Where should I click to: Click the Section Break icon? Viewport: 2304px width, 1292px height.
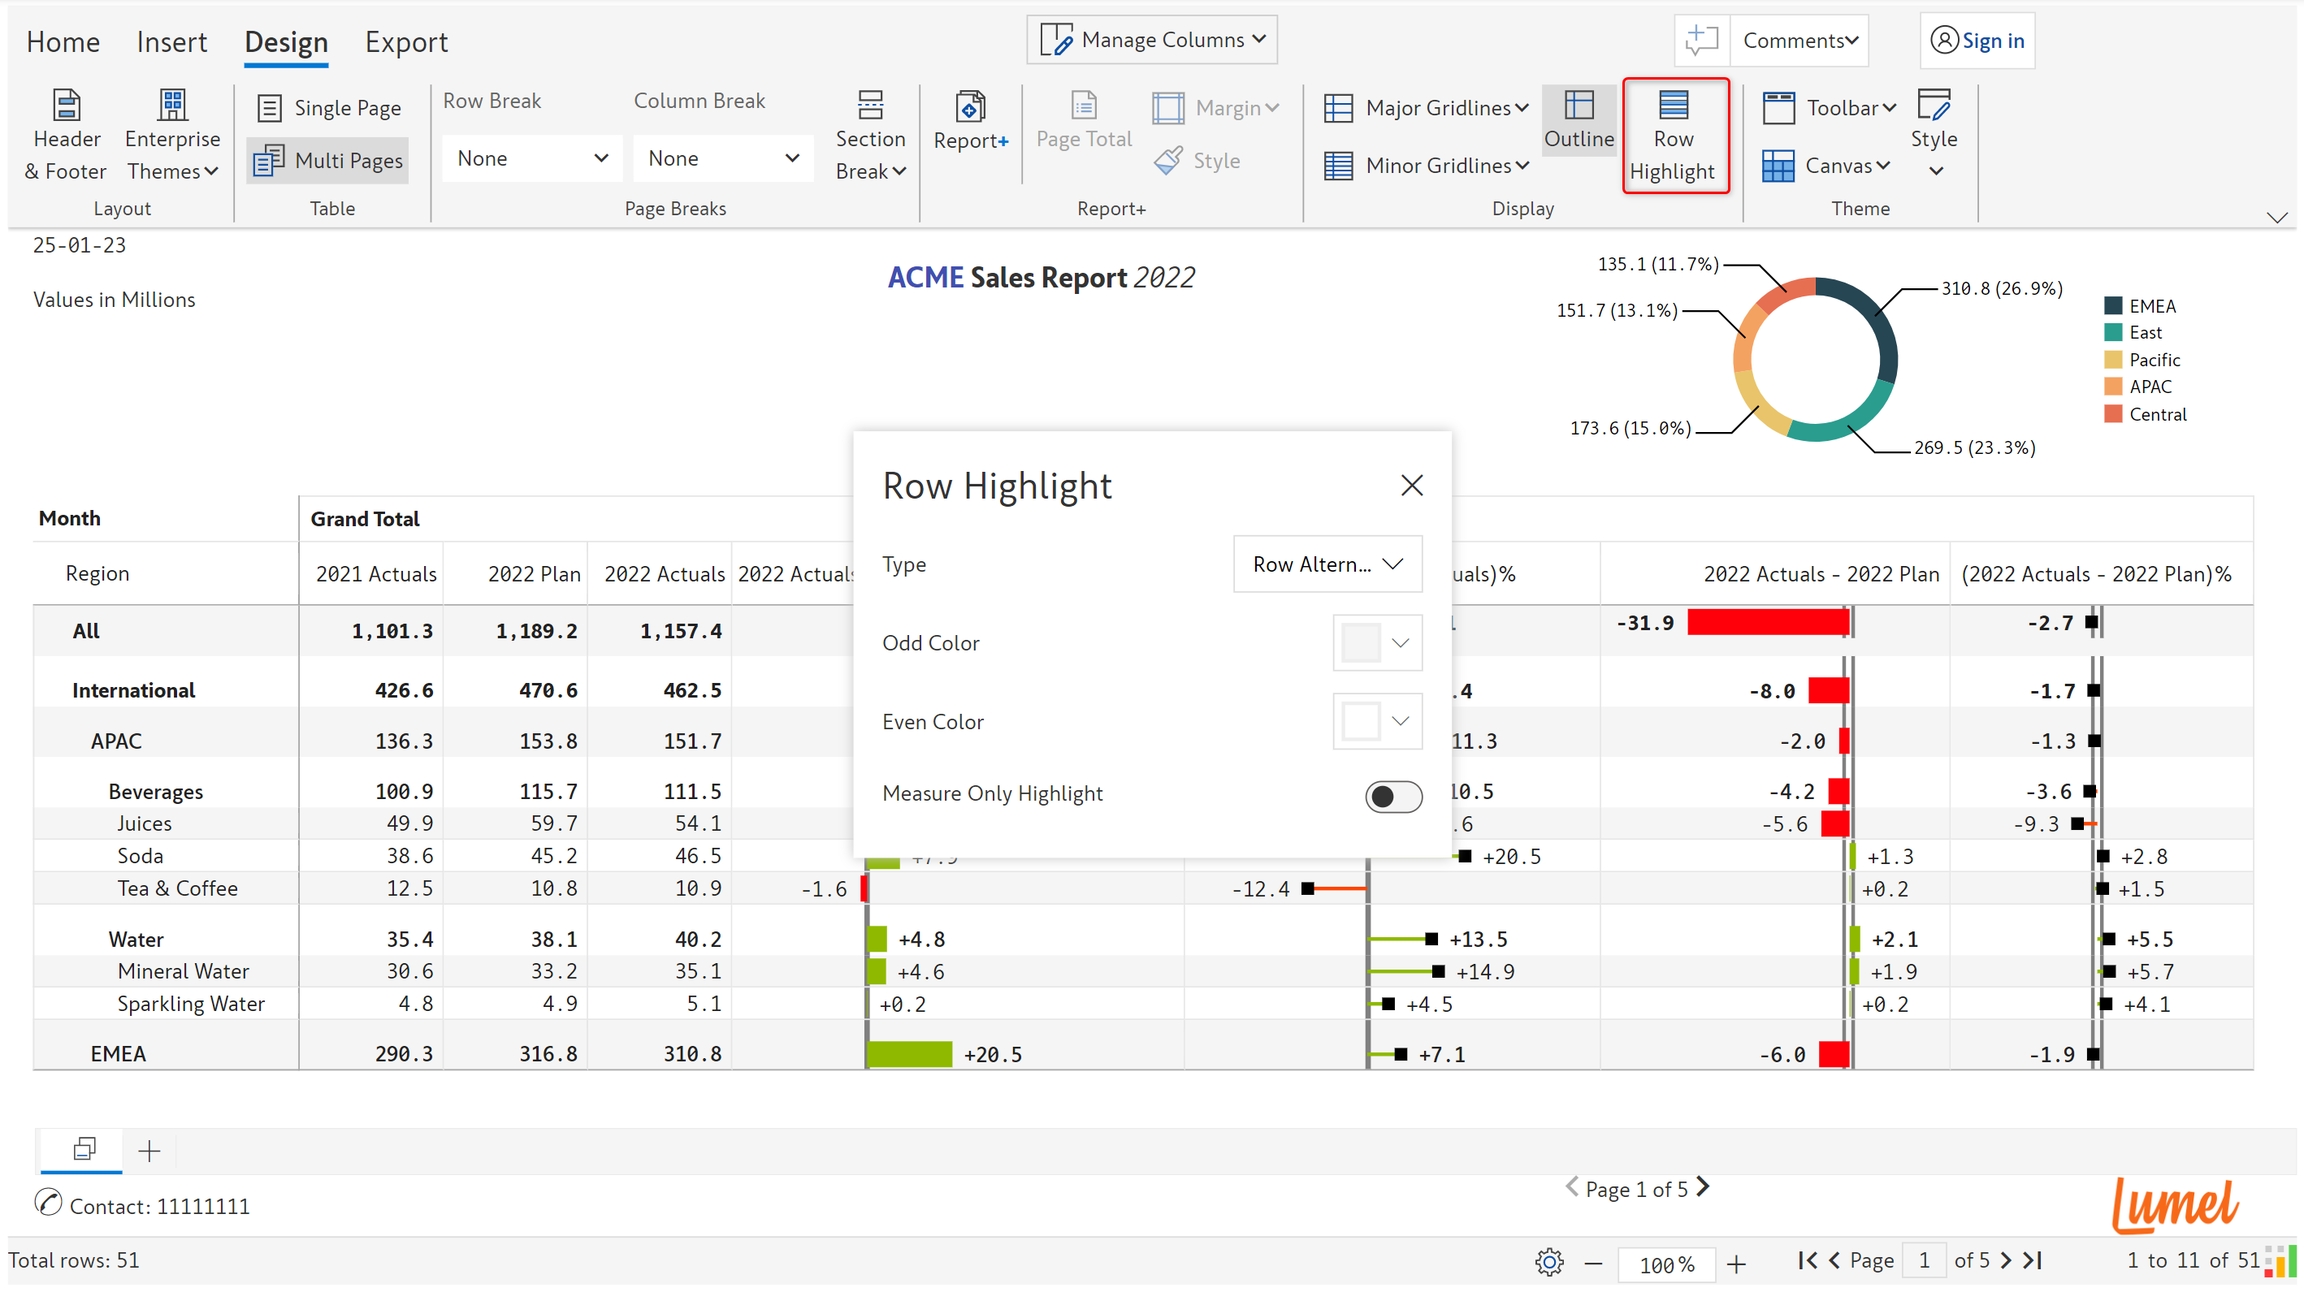(870, 106)
